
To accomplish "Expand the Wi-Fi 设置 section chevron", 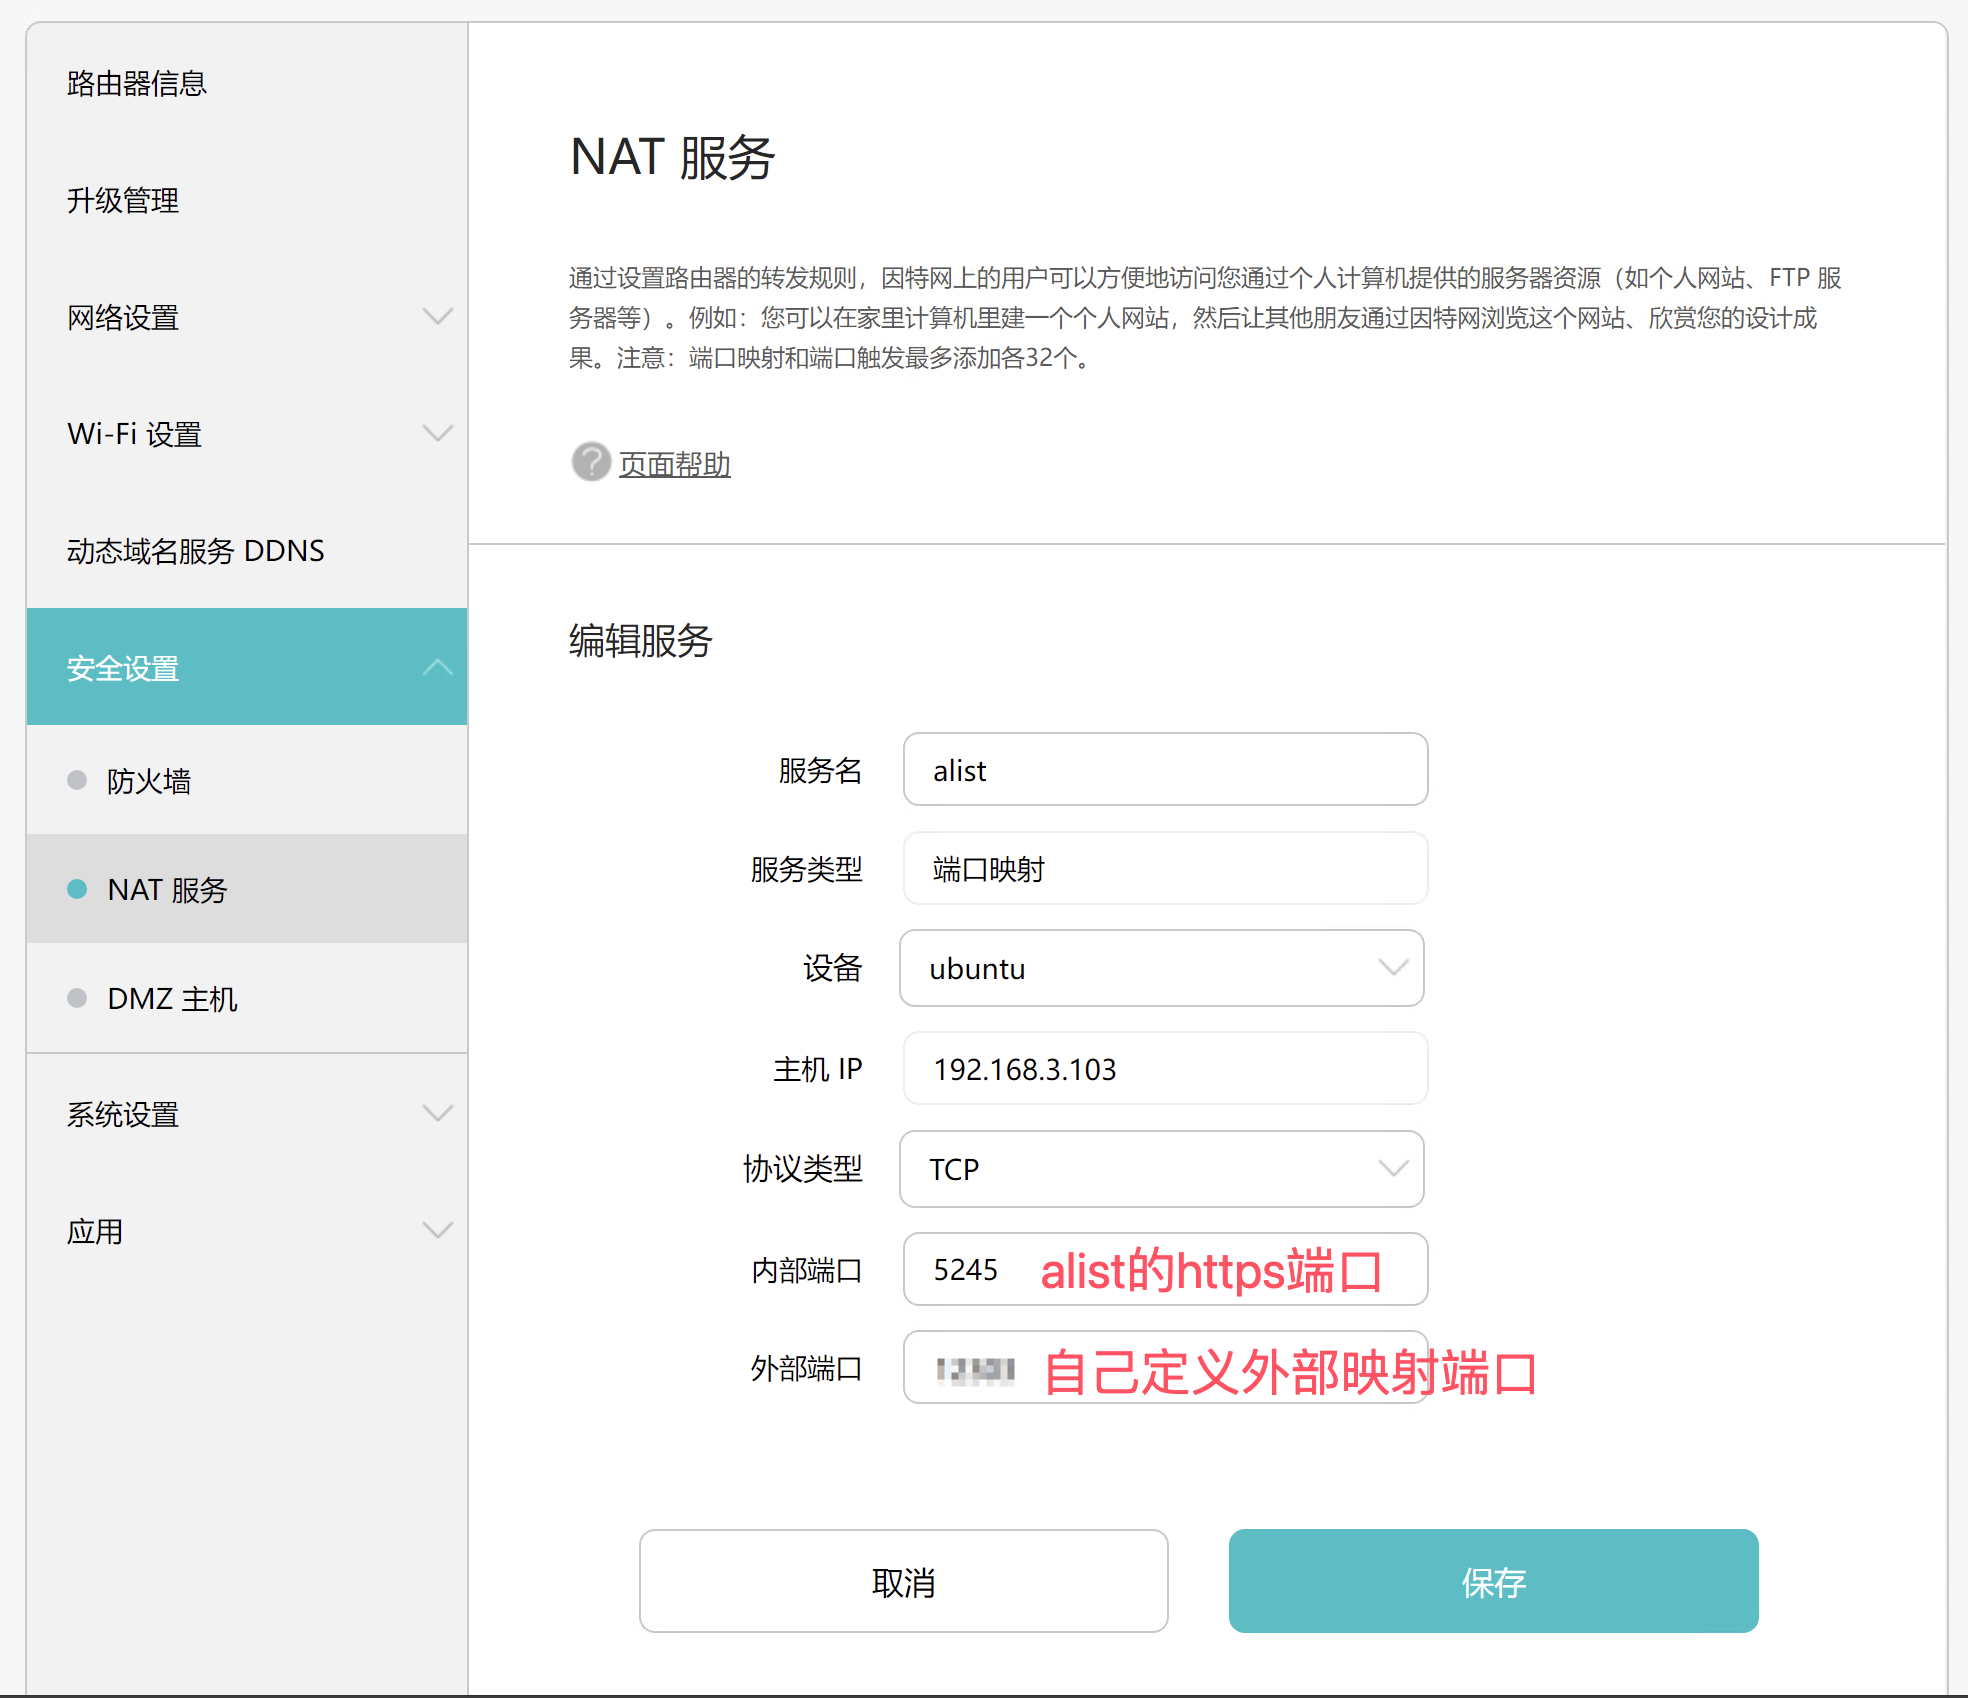I will (x=437, y=434).
